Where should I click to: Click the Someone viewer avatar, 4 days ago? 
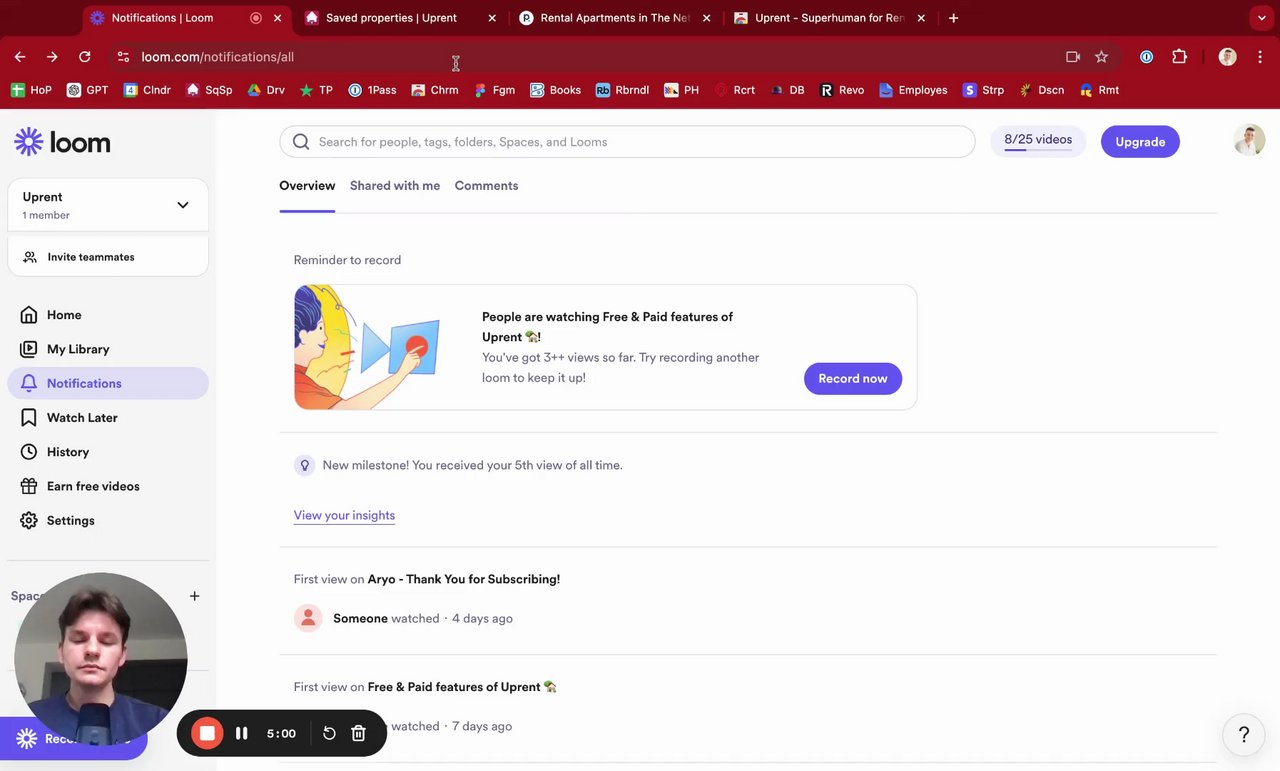(x=308, y=618)
